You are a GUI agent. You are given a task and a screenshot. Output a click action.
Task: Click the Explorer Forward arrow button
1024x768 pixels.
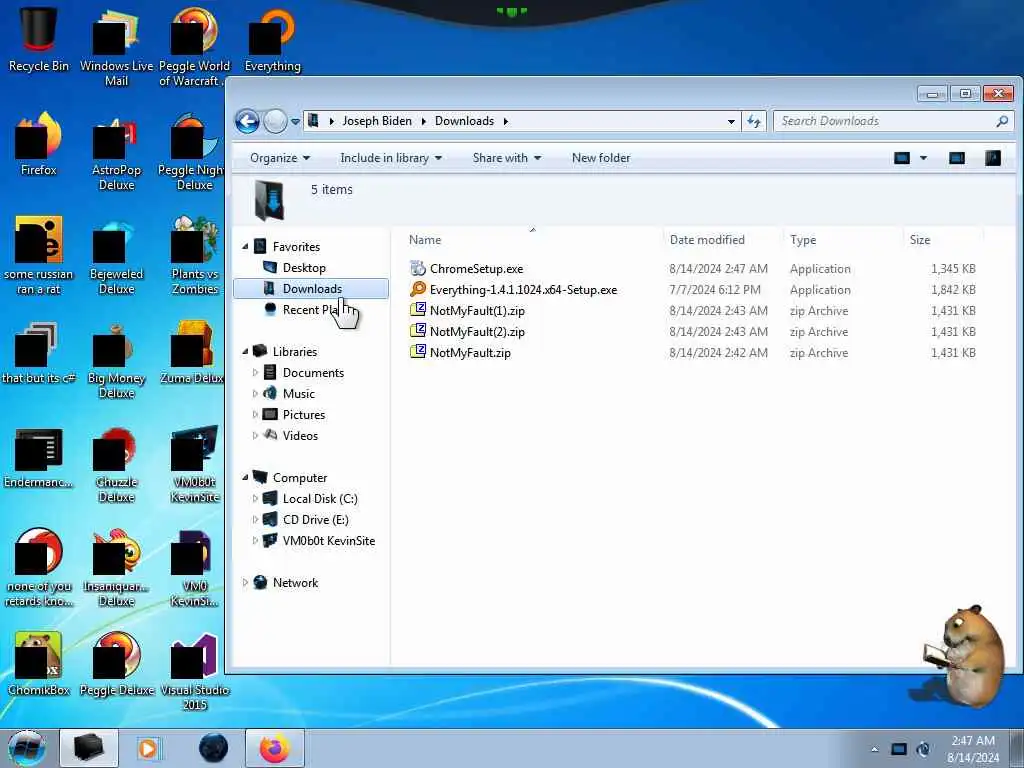coord(276,121)
